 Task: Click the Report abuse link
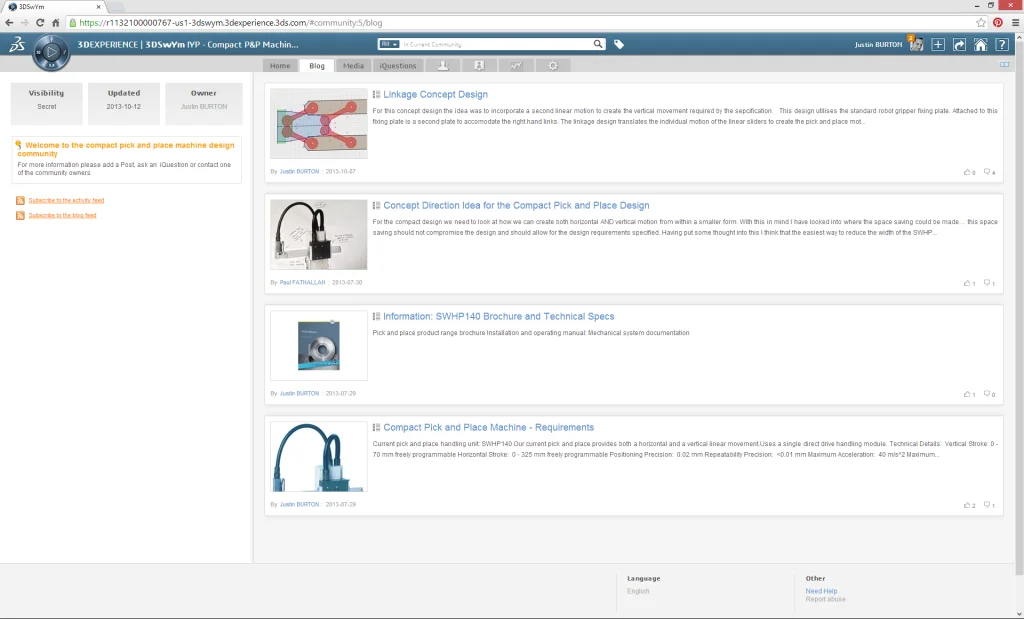coord(825,599)
